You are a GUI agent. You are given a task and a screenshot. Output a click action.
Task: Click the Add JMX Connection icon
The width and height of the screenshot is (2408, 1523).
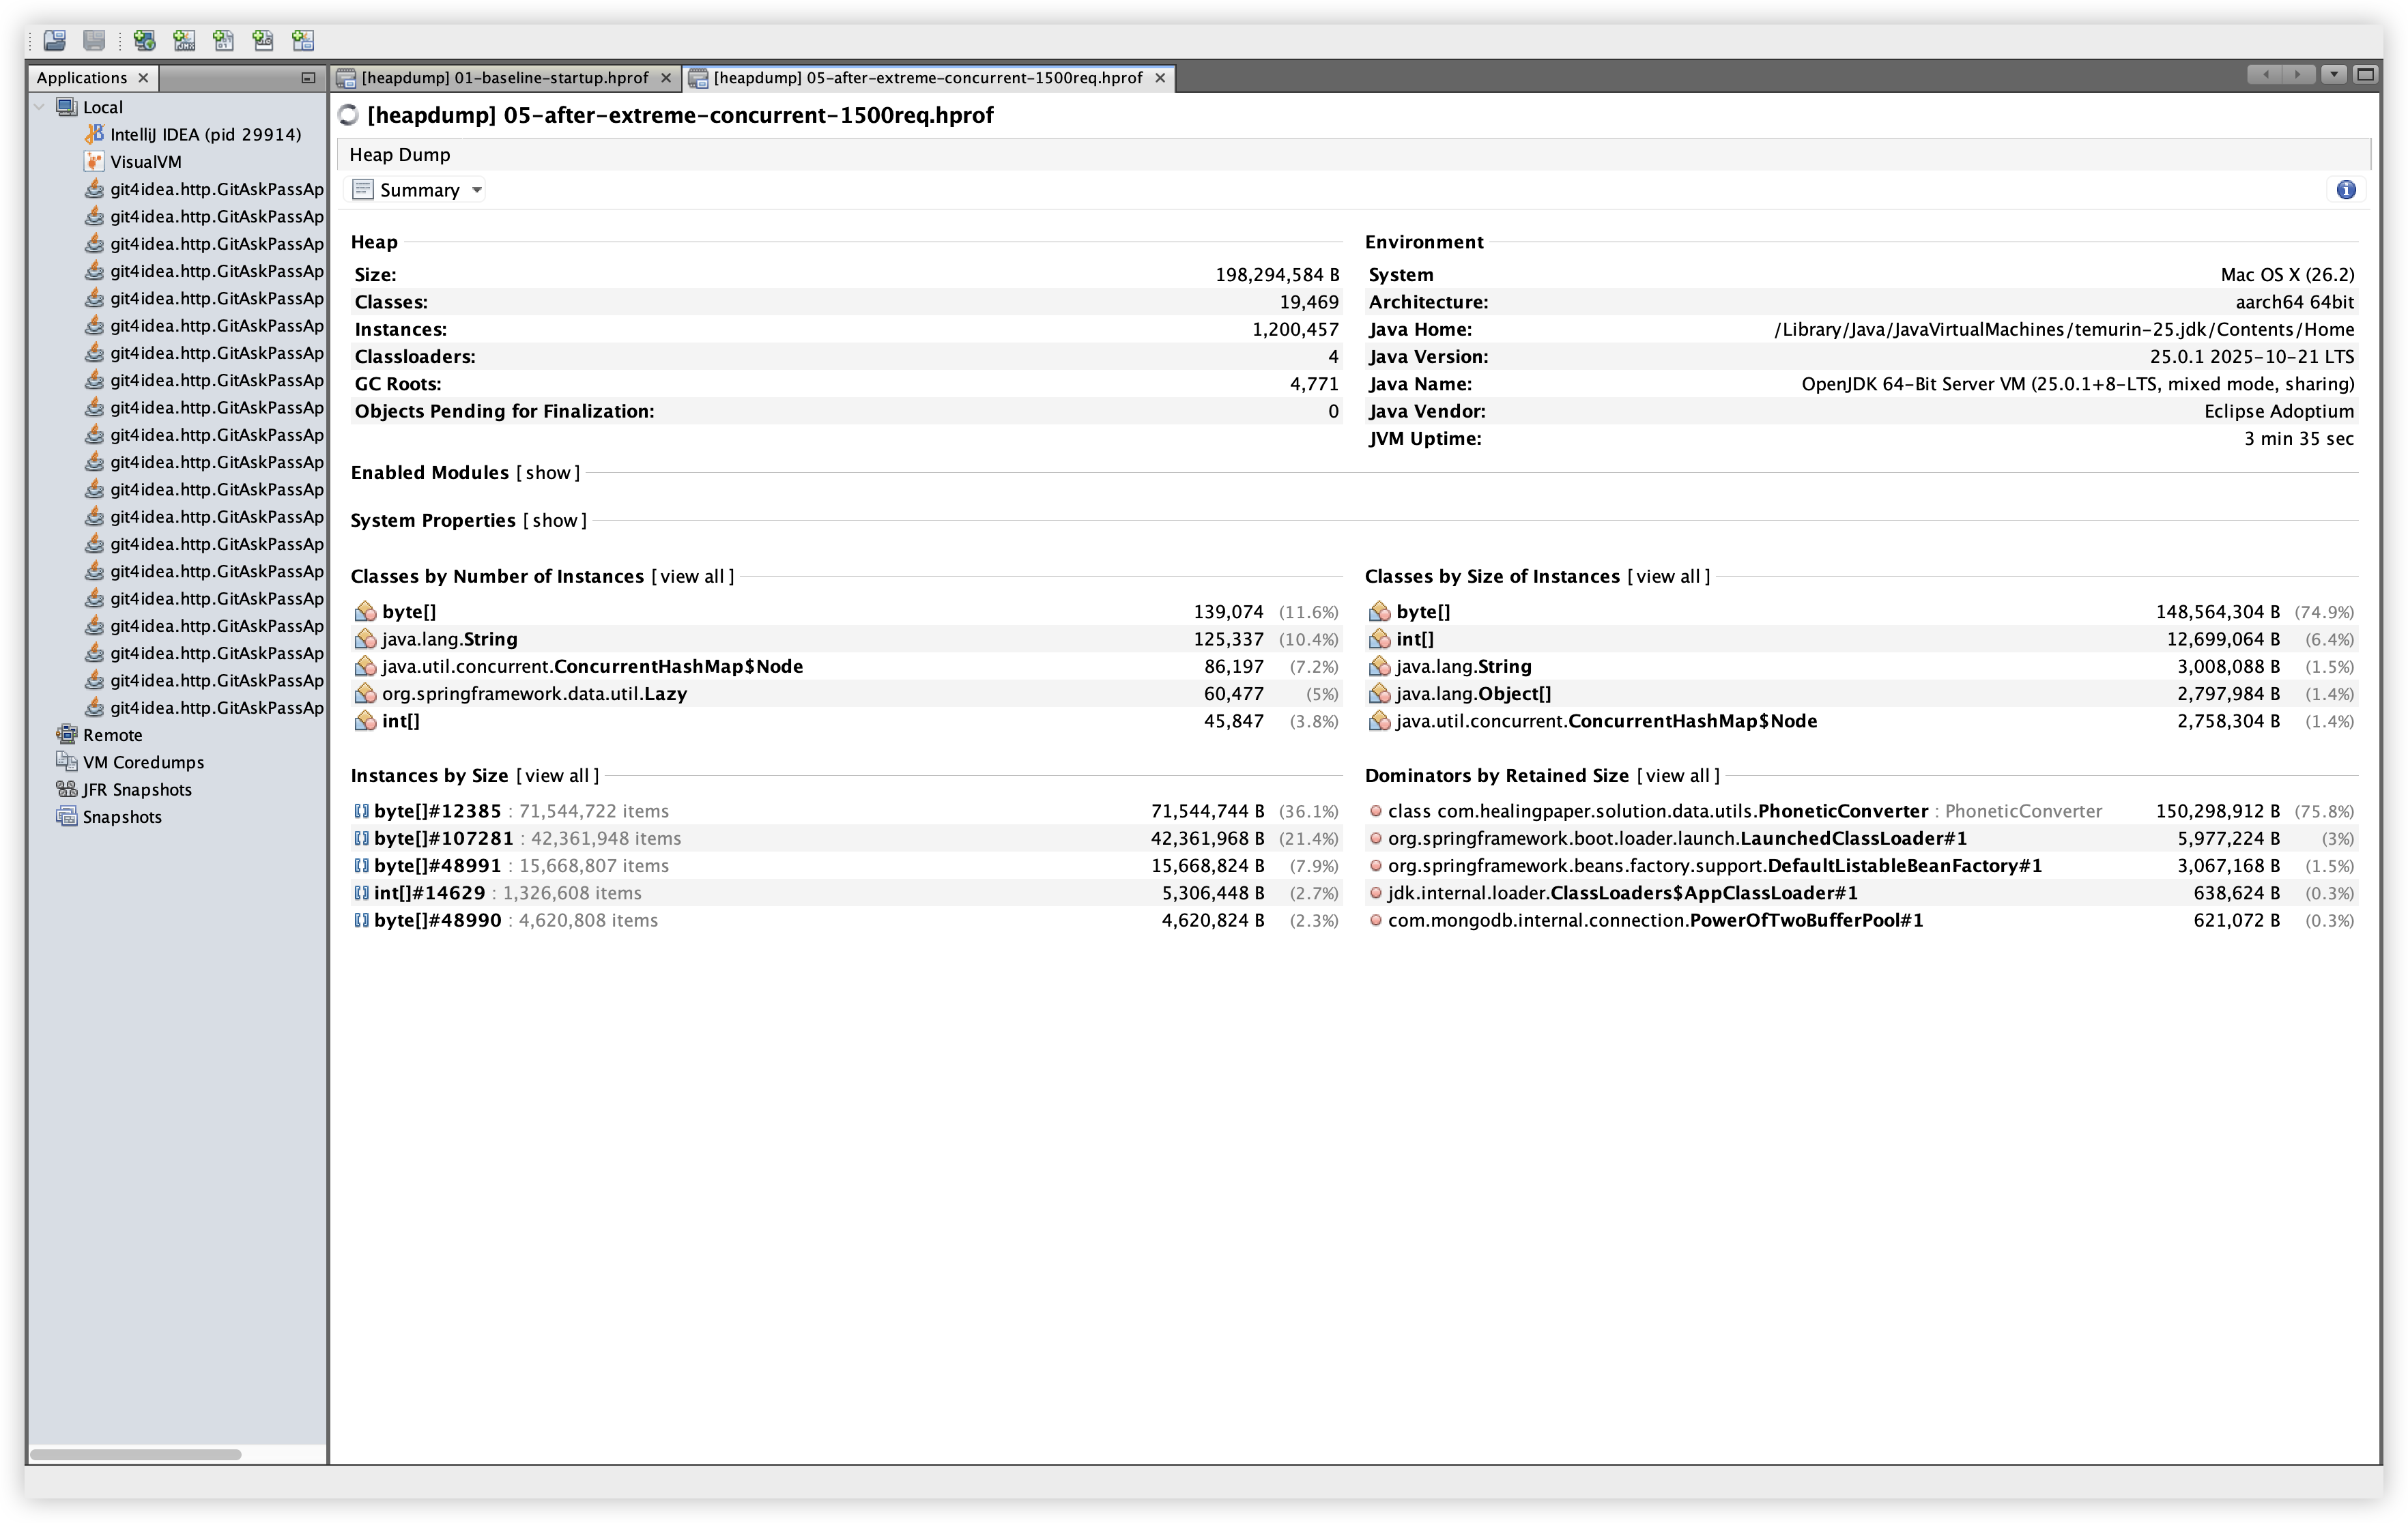pos(184,40)
